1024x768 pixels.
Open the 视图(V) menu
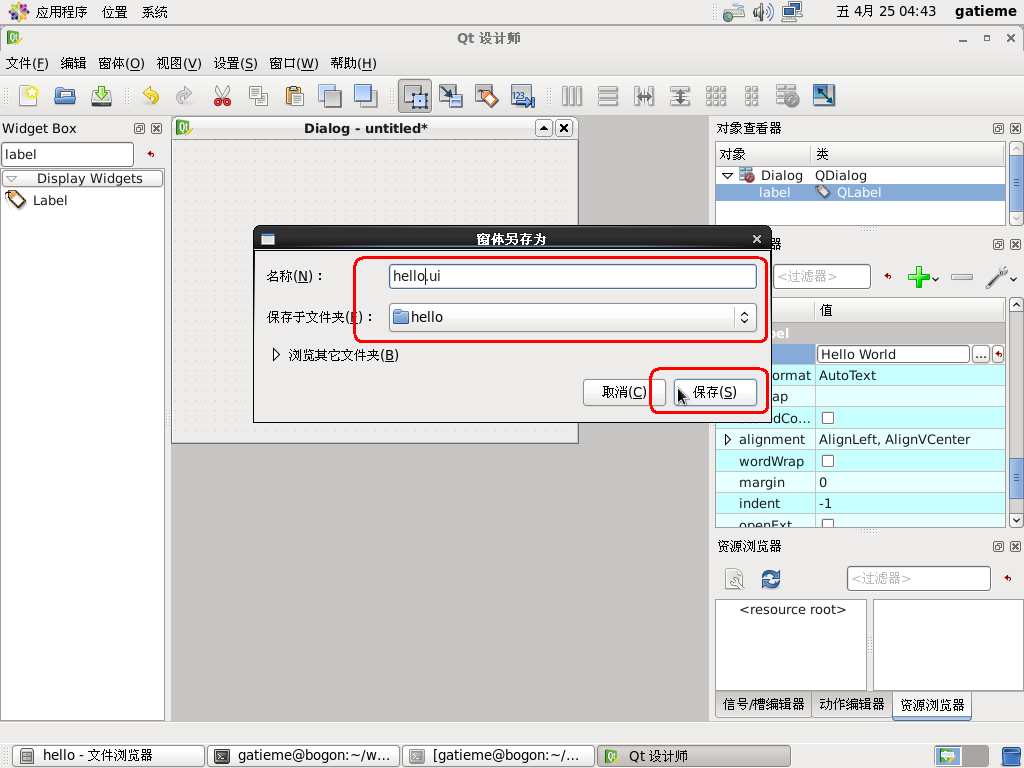pyautogui.click(x=179, y=63)
